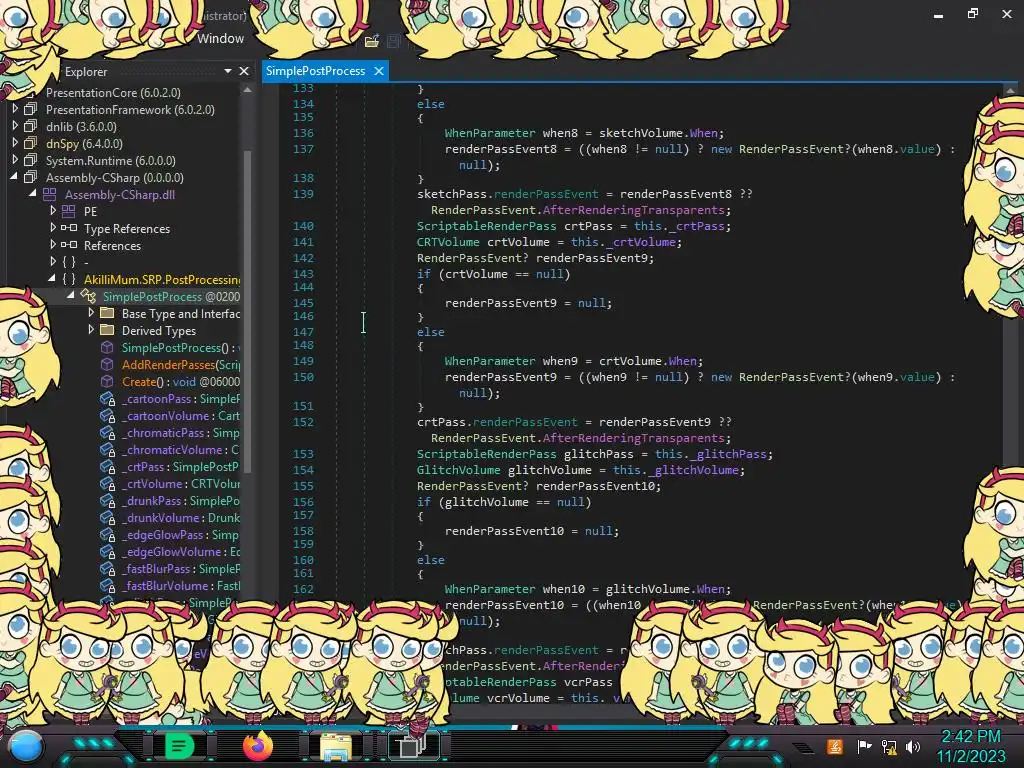Follow the WhenParameter type link on line 149
This screenshot has height=768, width=1024.
(490, 360)
